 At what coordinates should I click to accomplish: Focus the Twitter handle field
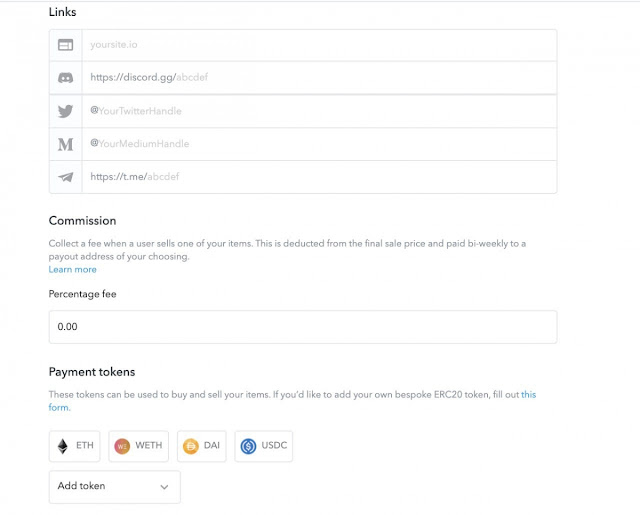[x=319, y=111]
